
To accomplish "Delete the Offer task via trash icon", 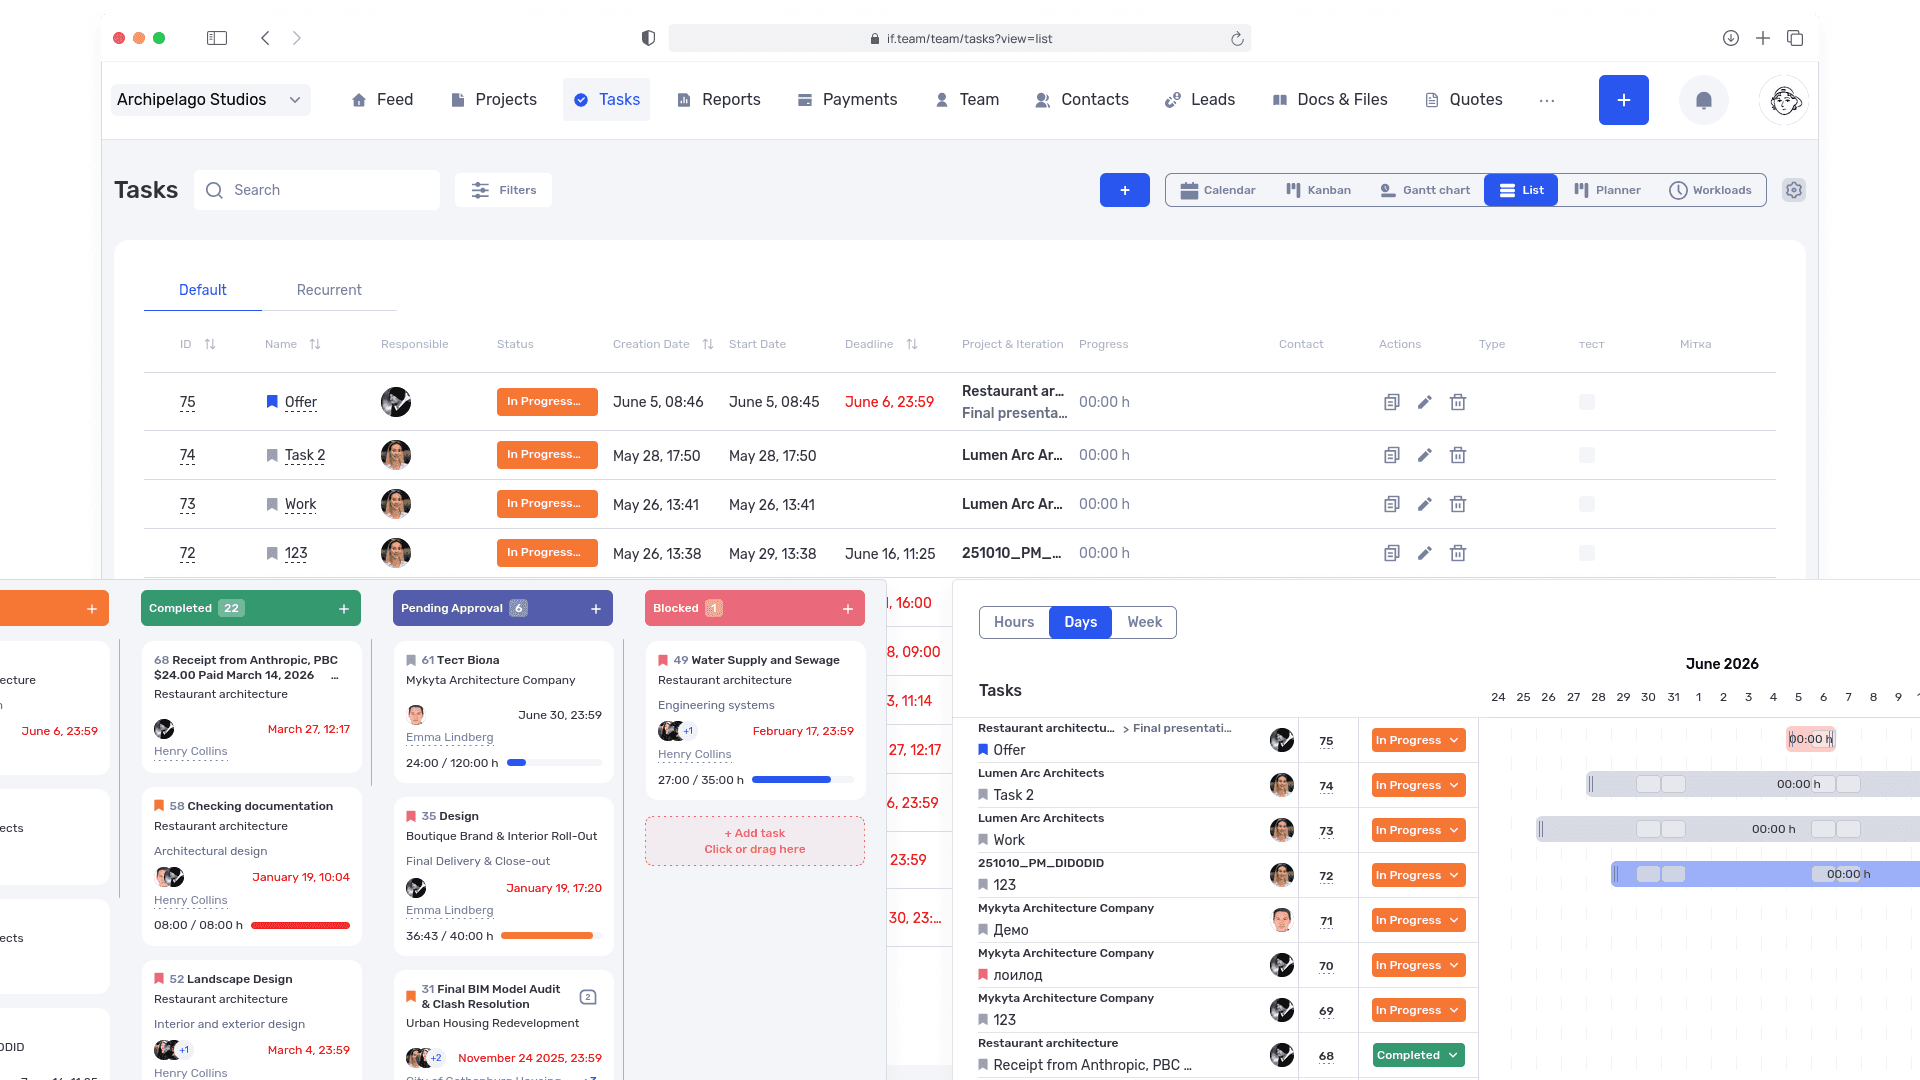I will [x=1458, y=402].
